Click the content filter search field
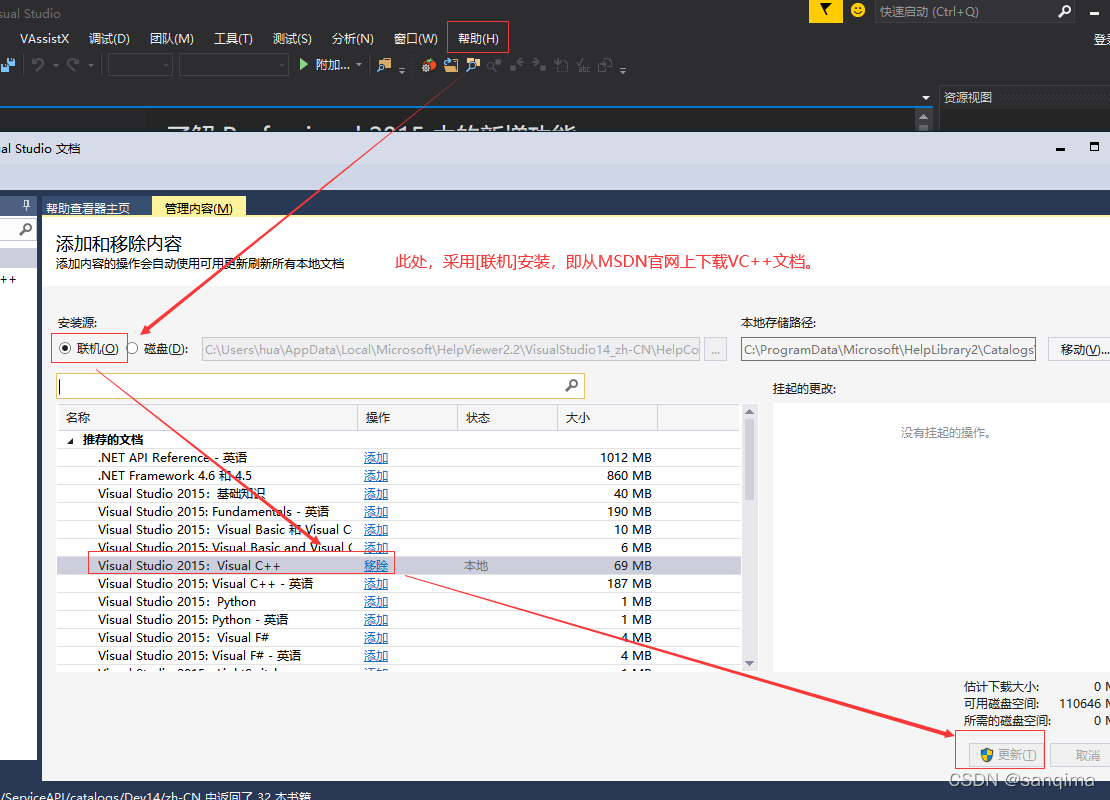This screenshot has width=1110, height=800. pyautogui.click(x=310, y=386)
